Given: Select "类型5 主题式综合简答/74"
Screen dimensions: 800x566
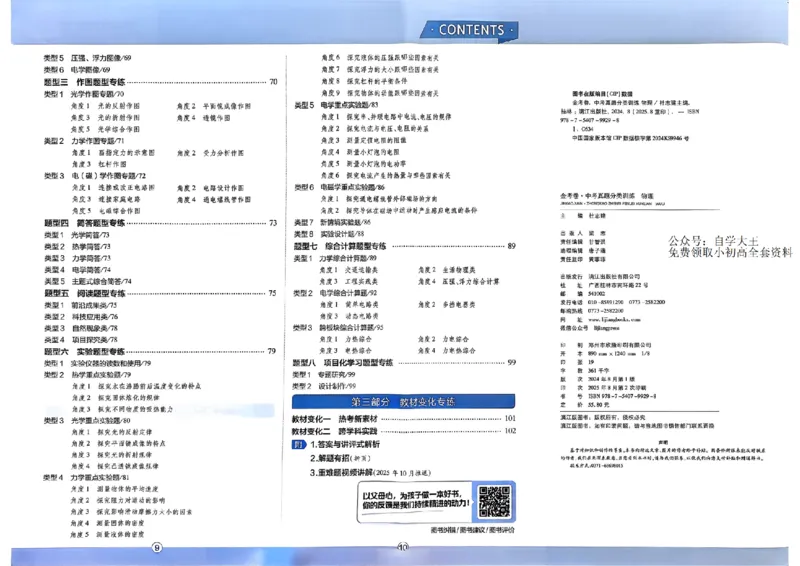Looking at the screenshot, I should (87, 281).
